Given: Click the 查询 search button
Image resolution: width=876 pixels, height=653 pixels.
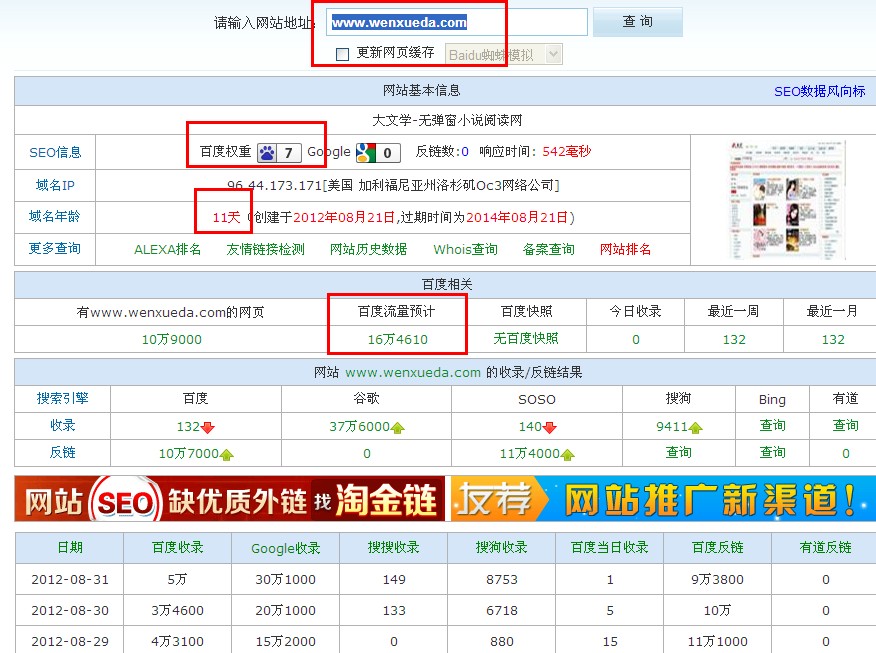Looking at the screenshot, I should tap(637, 22).
